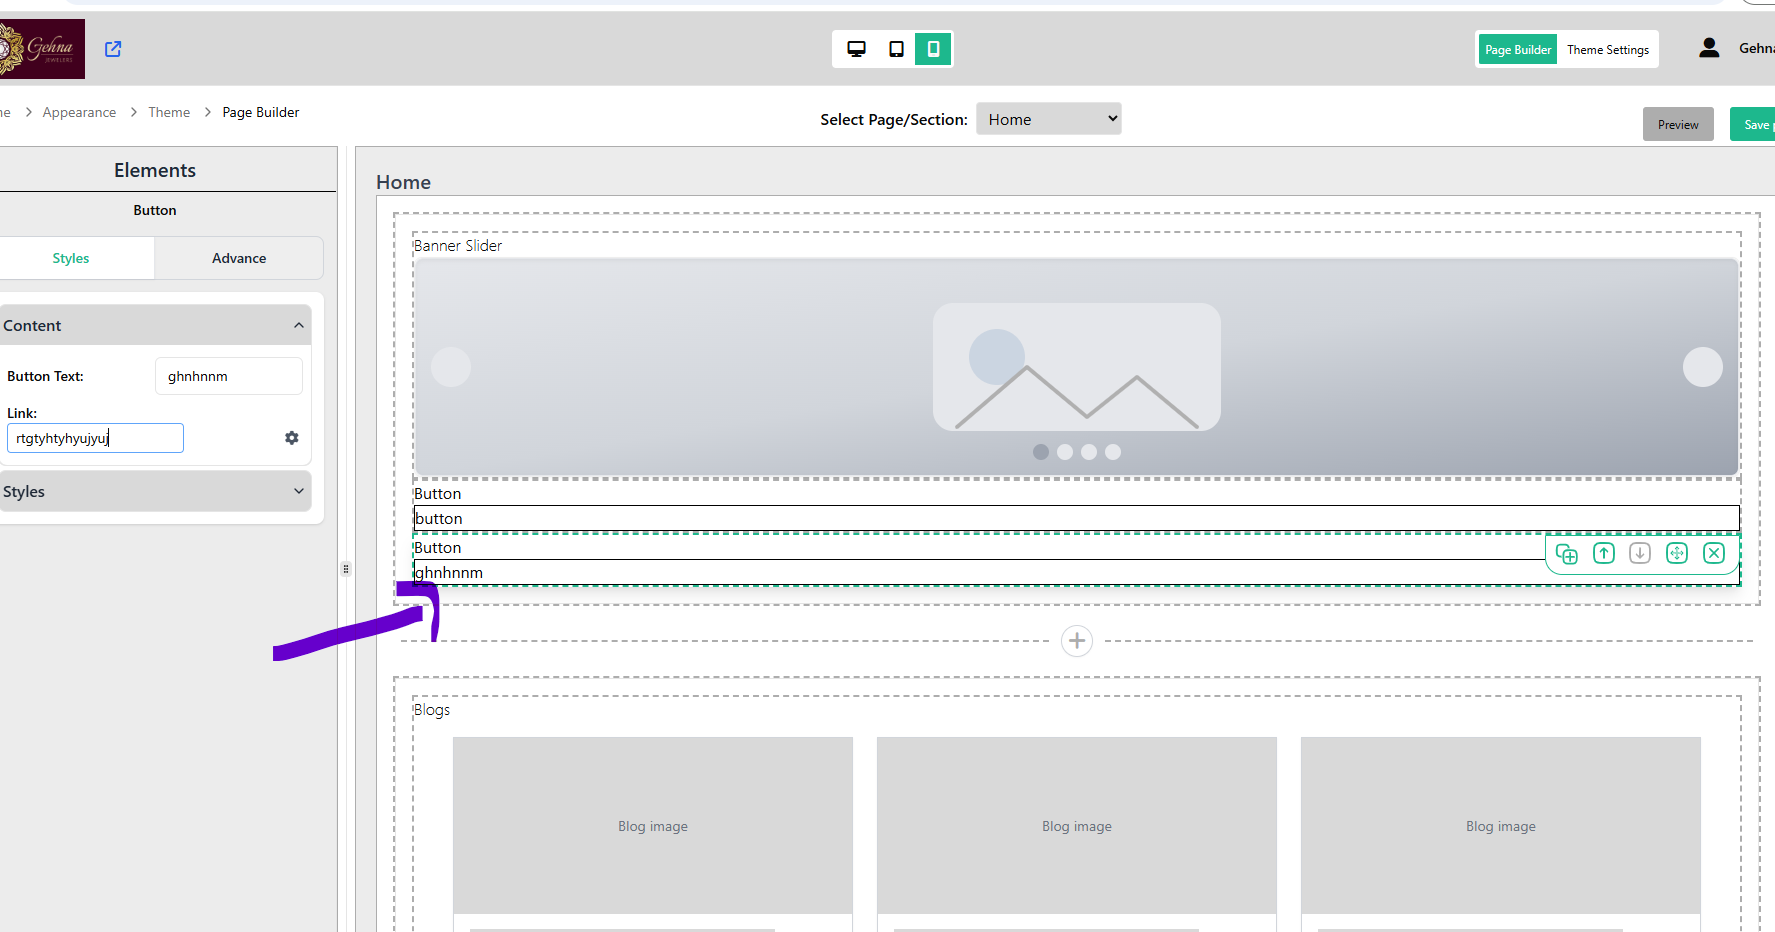Move selected element down
Image resolution: width=1775 pixels, height=932 pixels.
tap(1640, 553)
